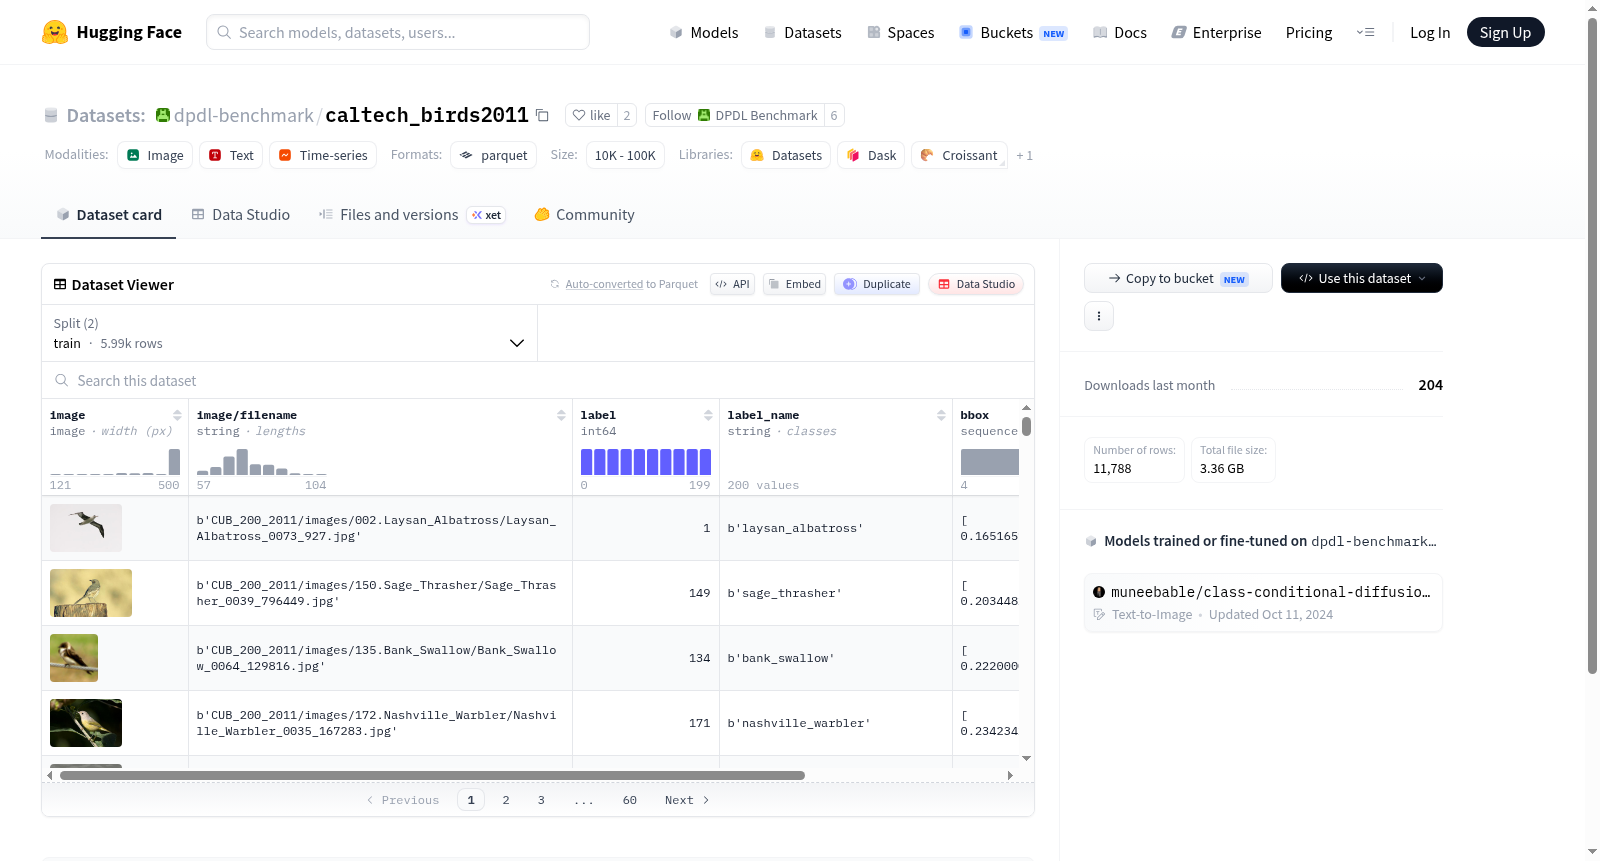The image size is (1600, 861).
Task: Open the muneebable class-conditional-diffusion model card
Action: 1263,602
